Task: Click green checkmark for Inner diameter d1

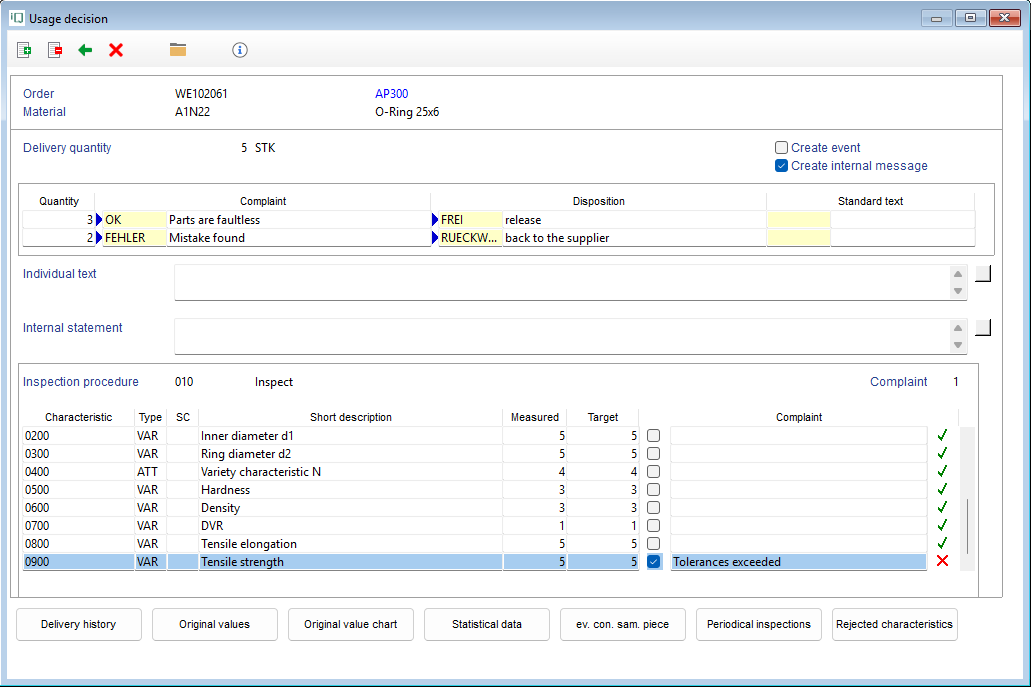Action: (x=942, y=436)
